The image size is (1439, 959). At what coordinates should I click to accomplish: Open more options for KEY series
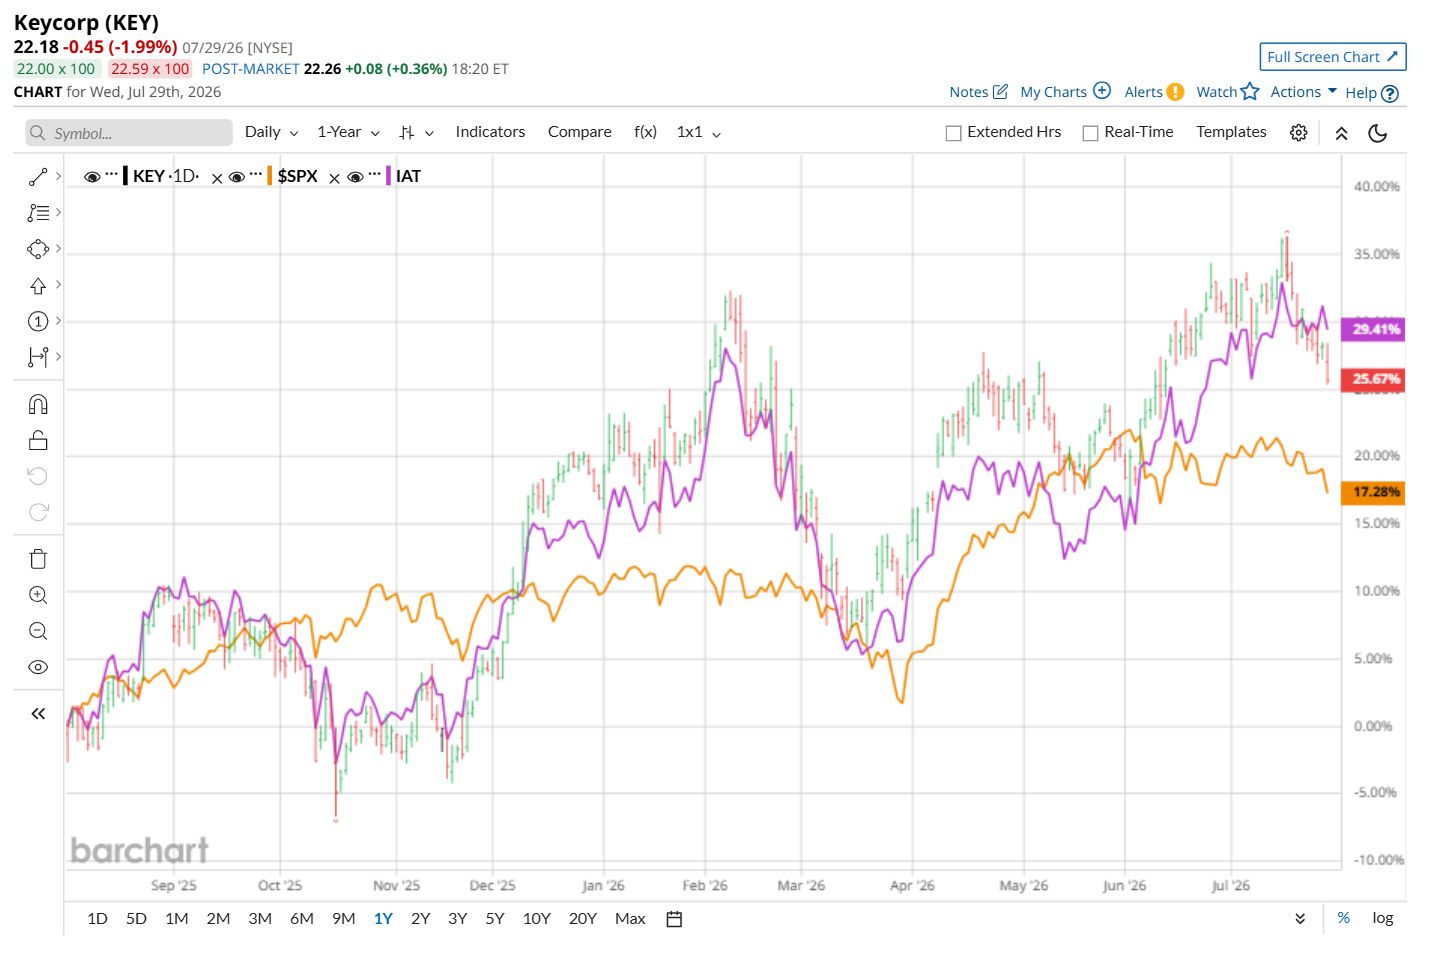pyautogui.click(x=111, y=176)
